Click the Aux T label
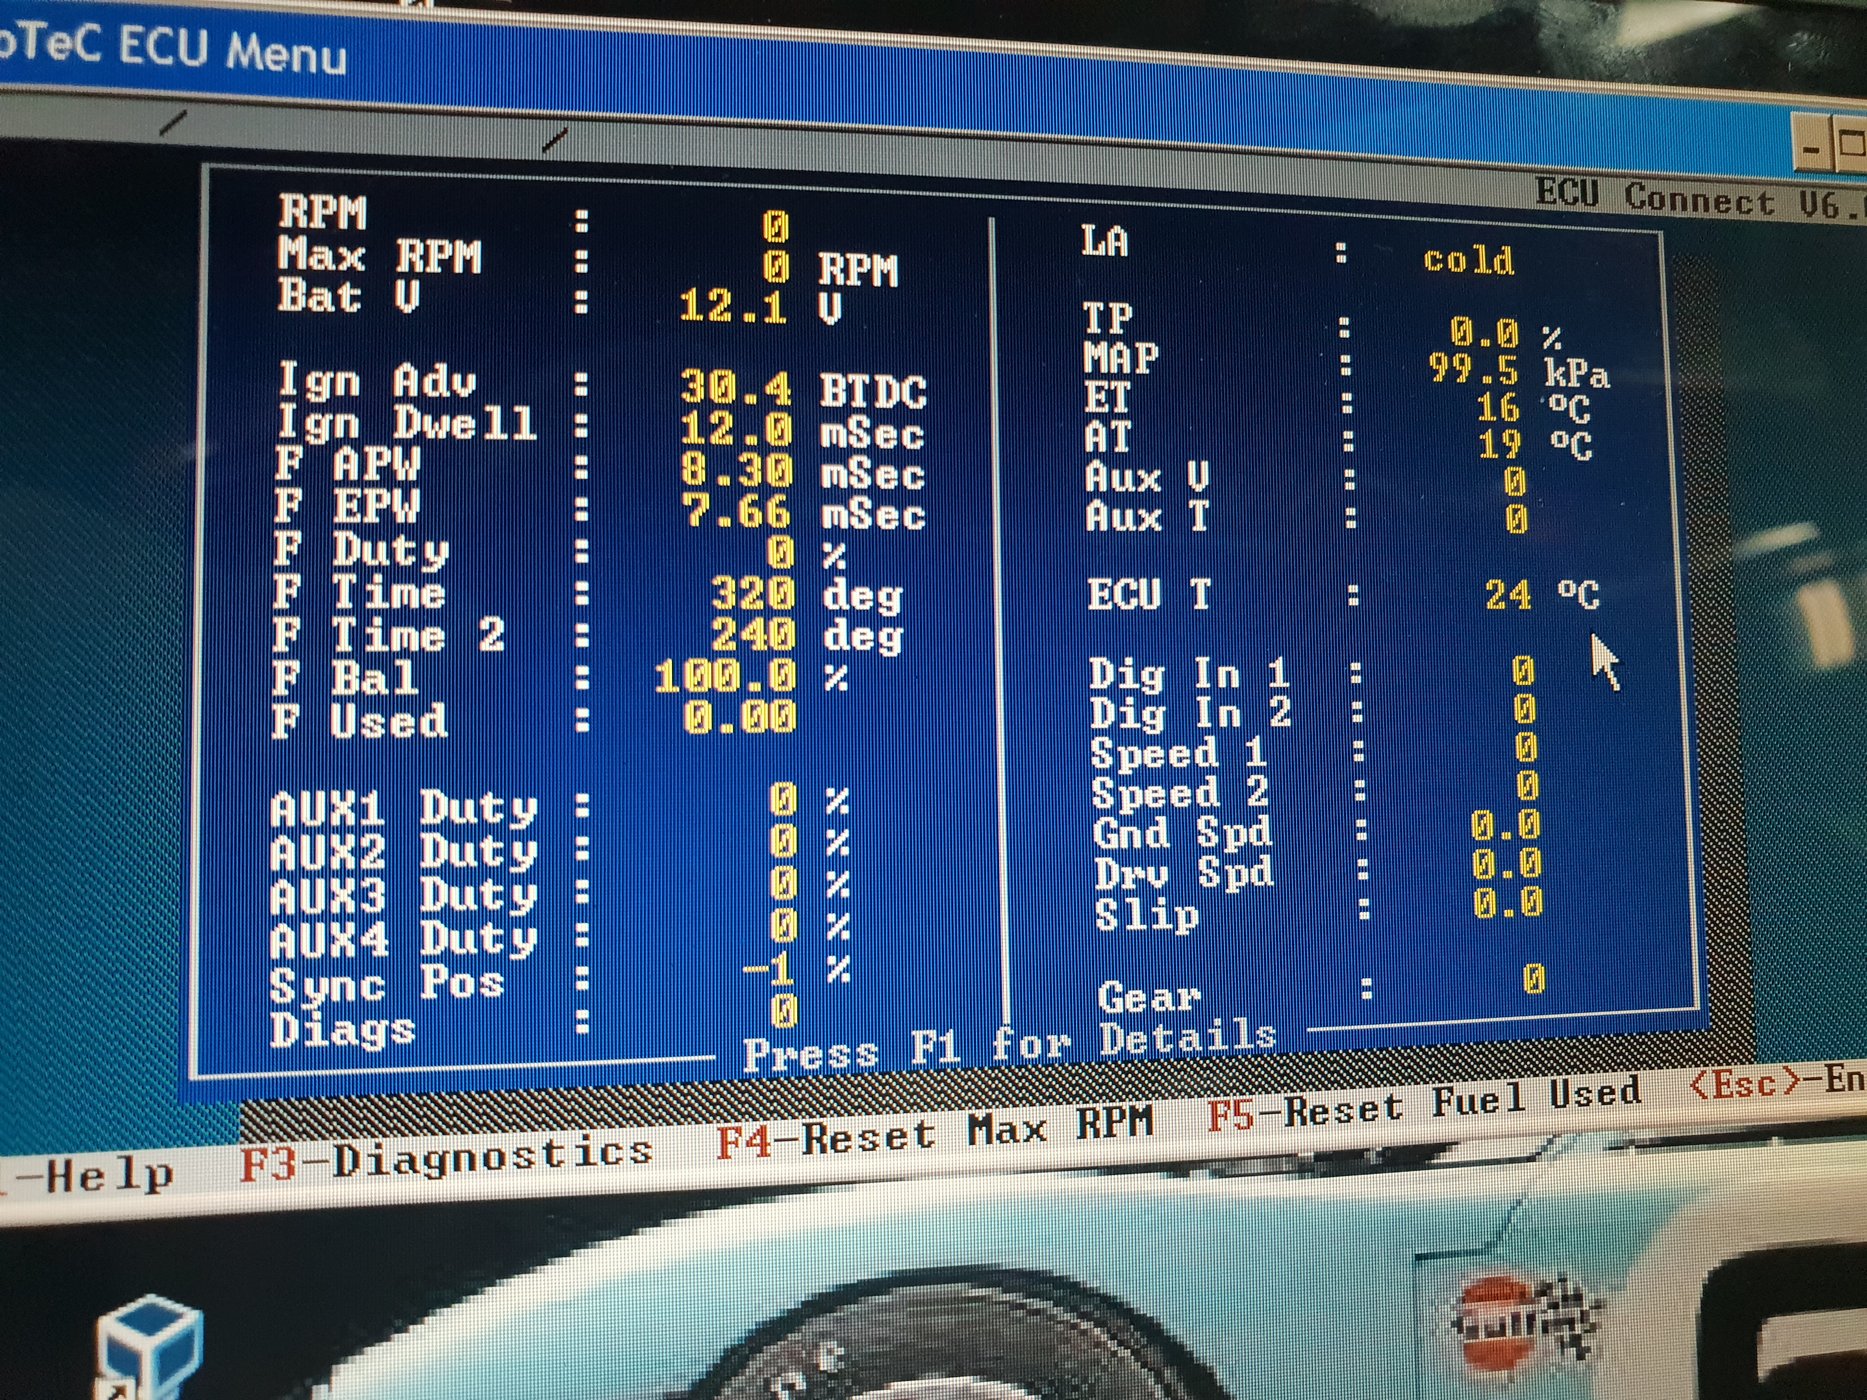The width and height of the screenshot is (1867, 1400). point(1147,516)
